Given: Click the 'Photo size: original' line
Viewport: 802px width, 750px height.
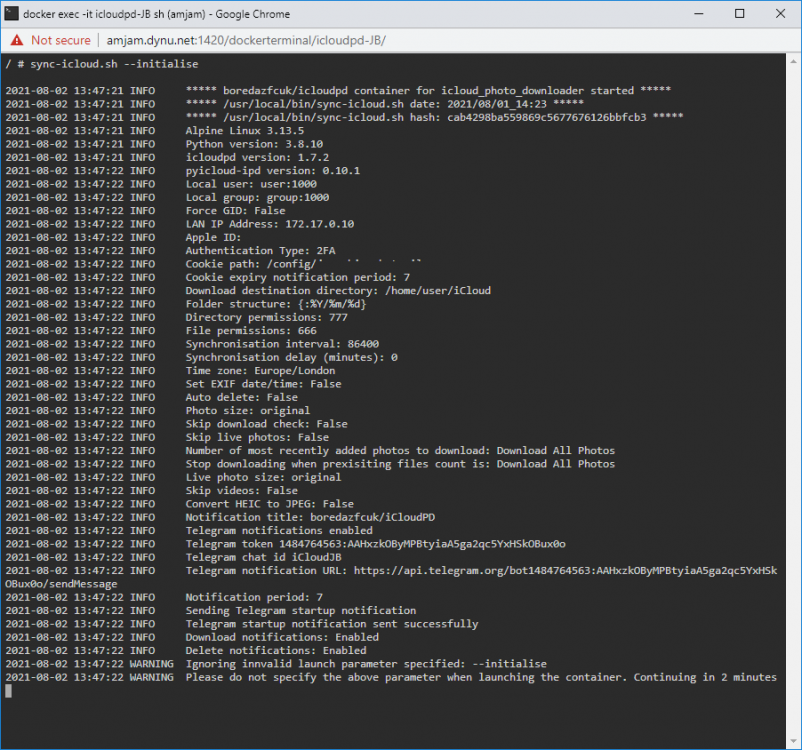Looking at the screenshot, I should [248, 410].
